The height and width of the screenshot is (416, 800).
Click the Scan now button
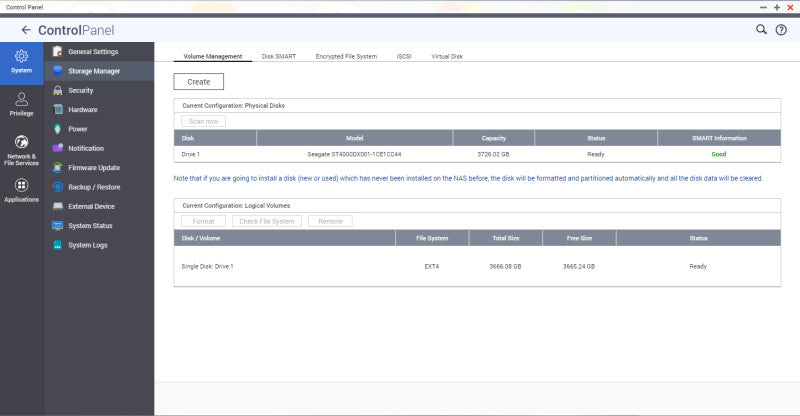(203, 121)
